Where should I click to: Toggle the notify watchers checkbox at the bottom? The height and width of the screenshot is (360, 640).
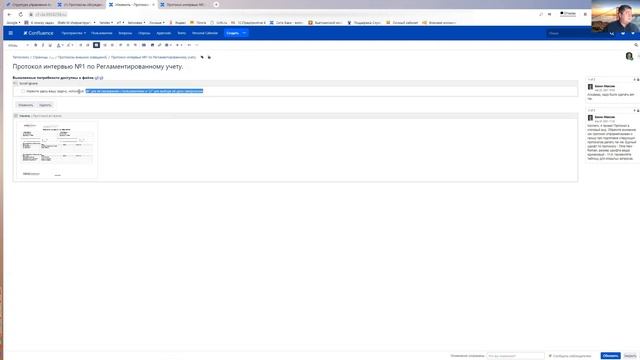550,356
